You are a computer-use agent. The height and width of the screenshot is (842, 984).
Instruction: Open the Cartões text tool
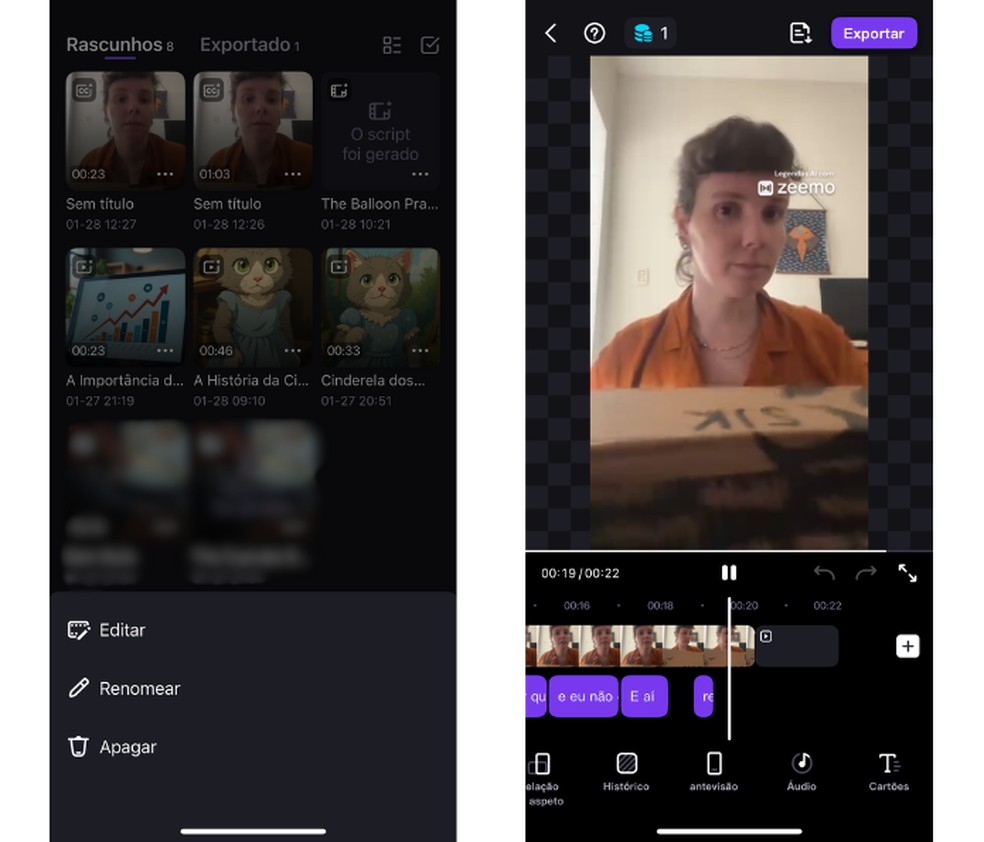point(889,772)
